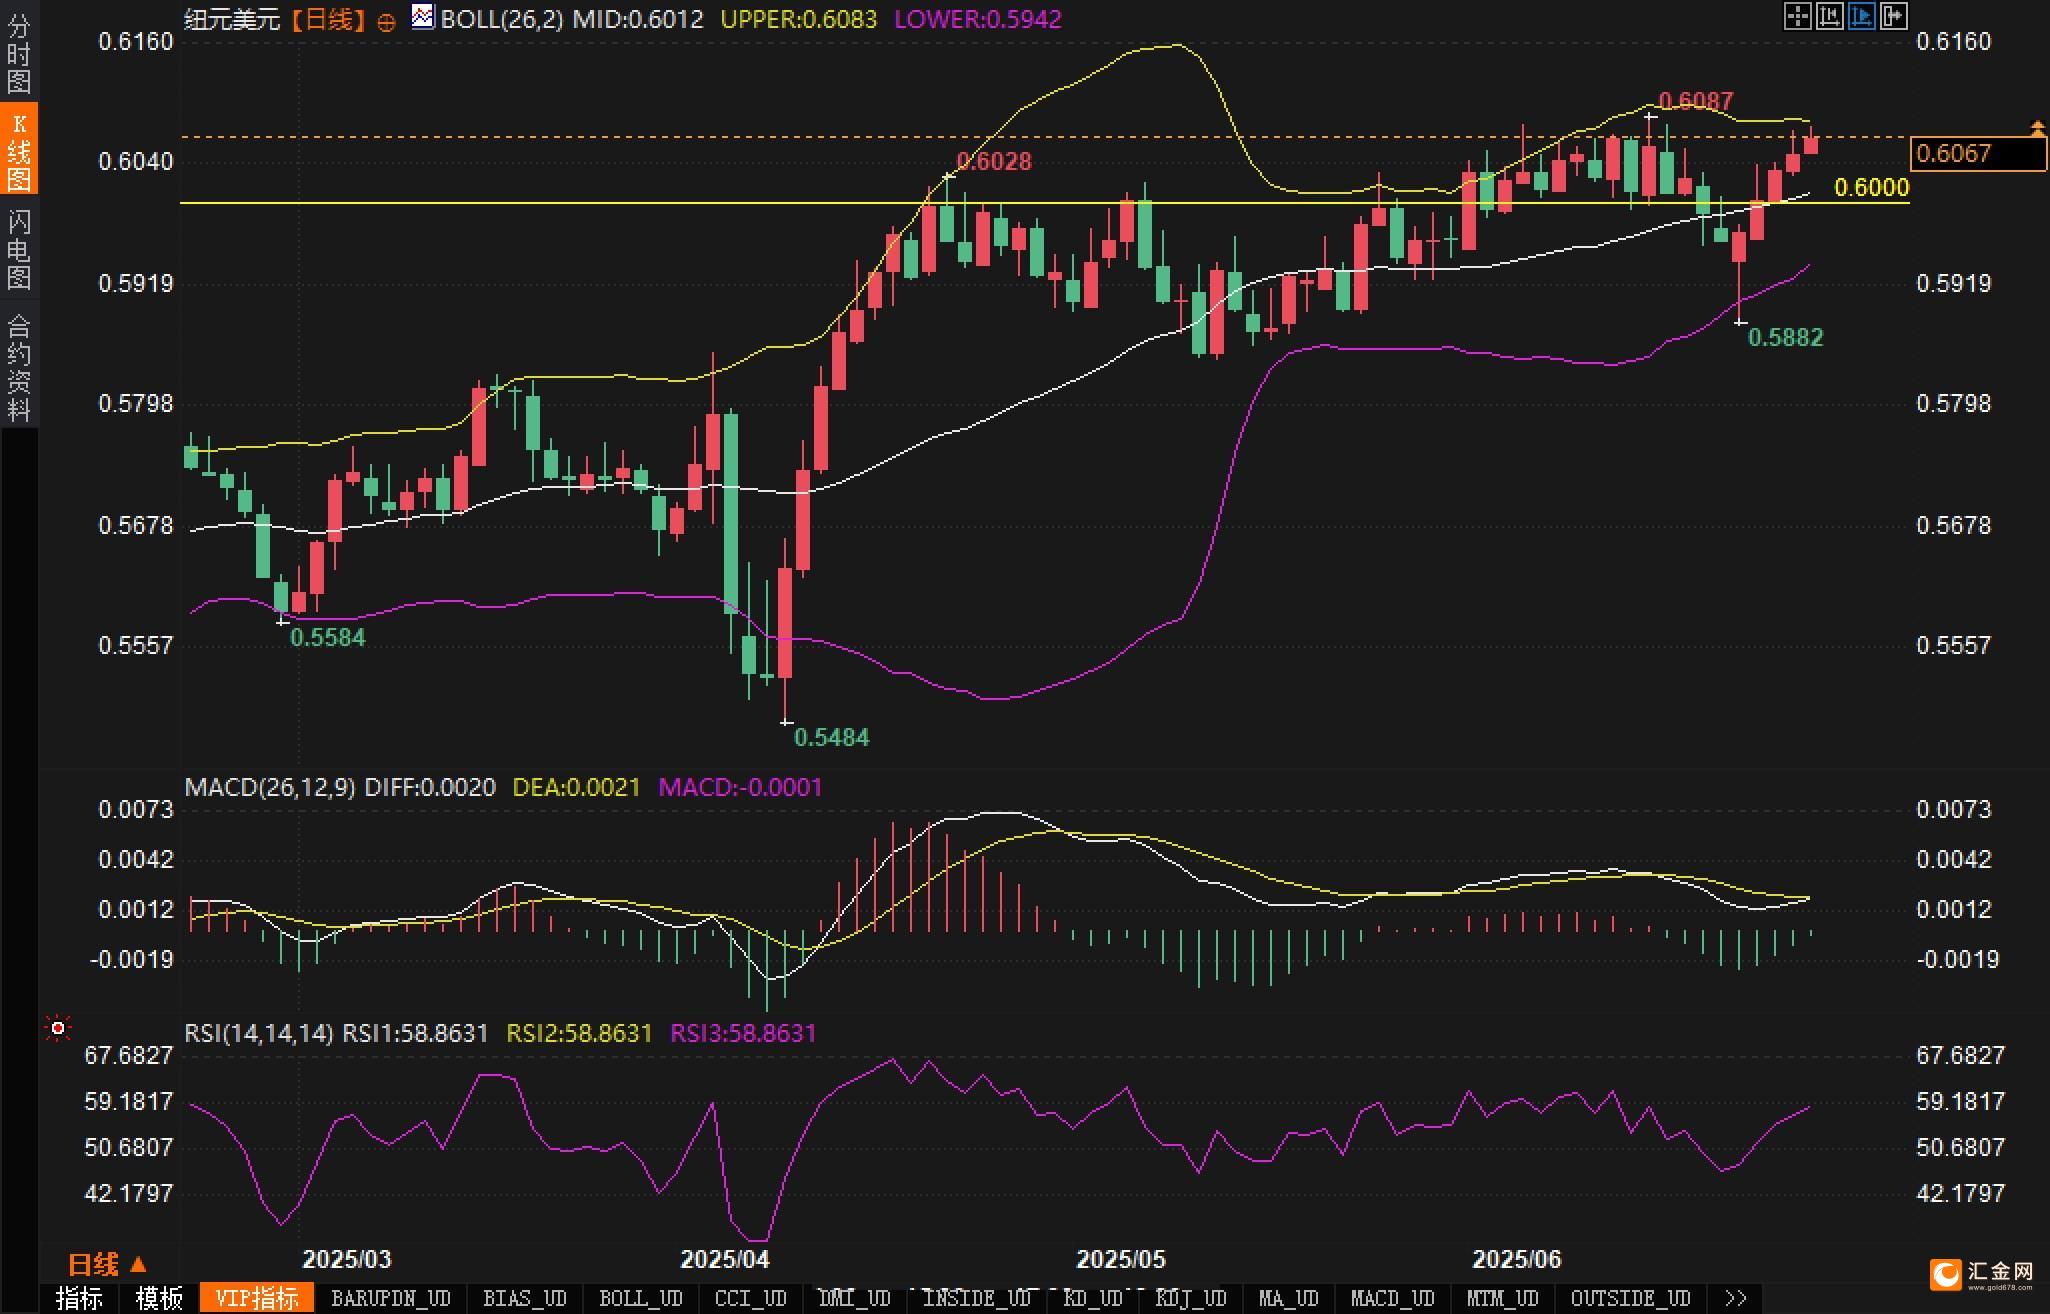Click the RSI2:58.8631 value
Image resolution: width=2050 pixels, height=1314 pixels.
[x=579, y=1033]
